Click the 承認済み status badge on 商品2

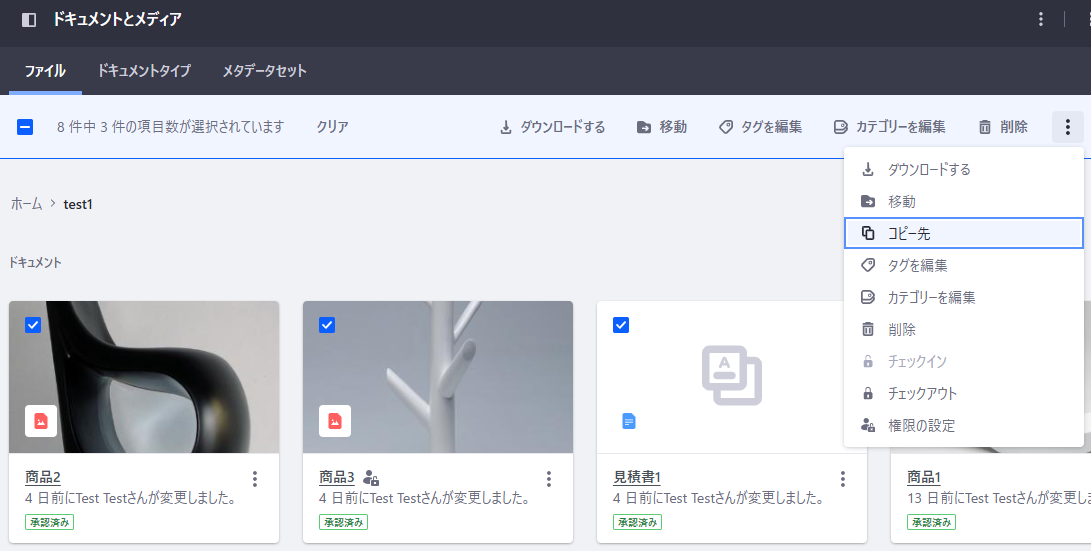point(49,522)
